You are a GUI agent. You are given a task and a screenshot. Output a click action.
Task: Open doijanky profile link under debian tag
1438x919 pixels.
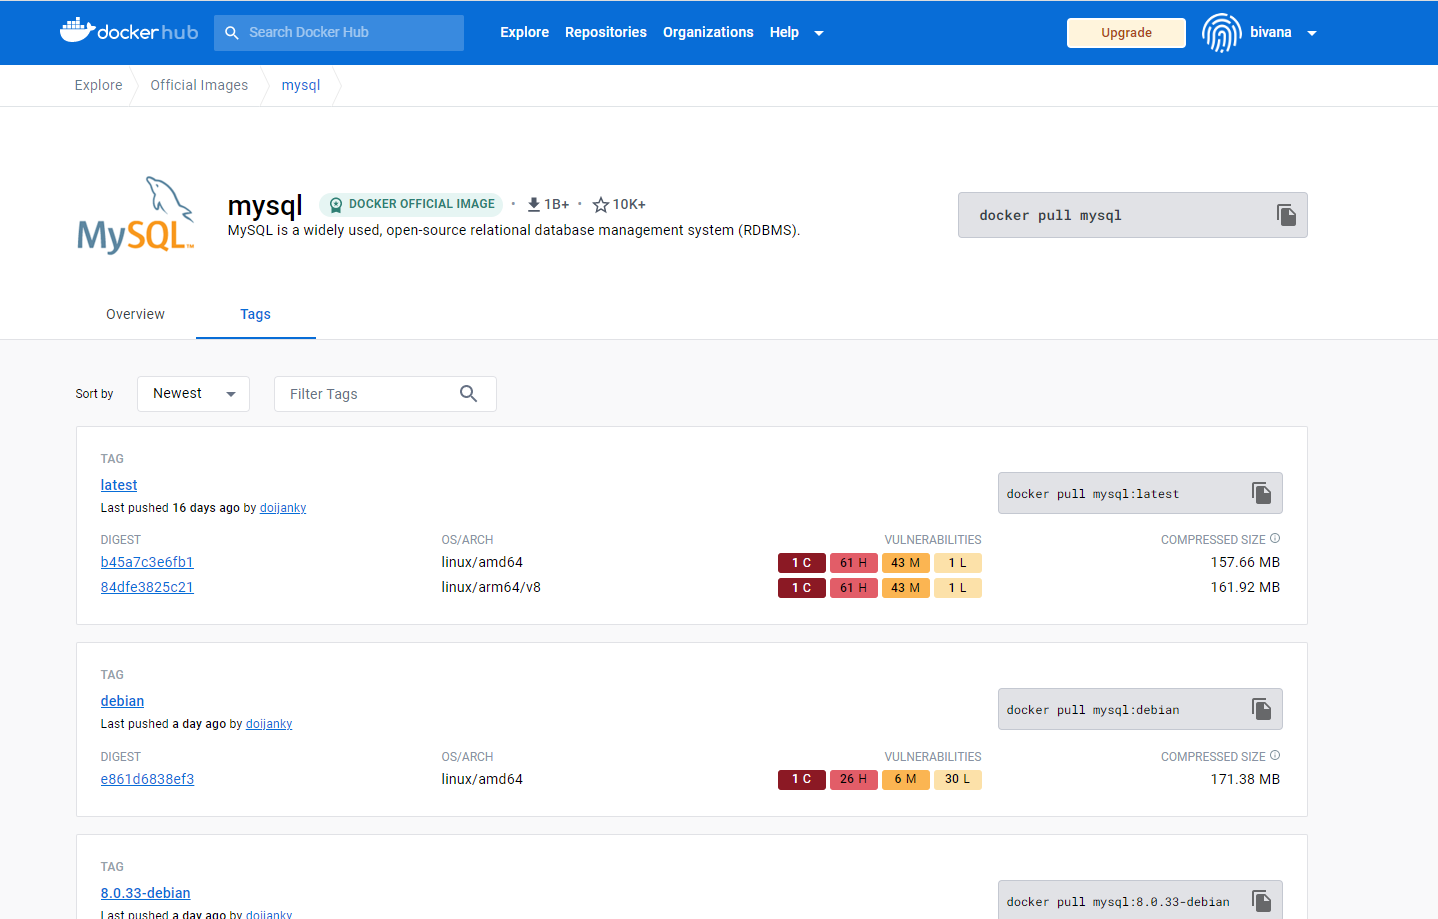[x=269, y=724]
